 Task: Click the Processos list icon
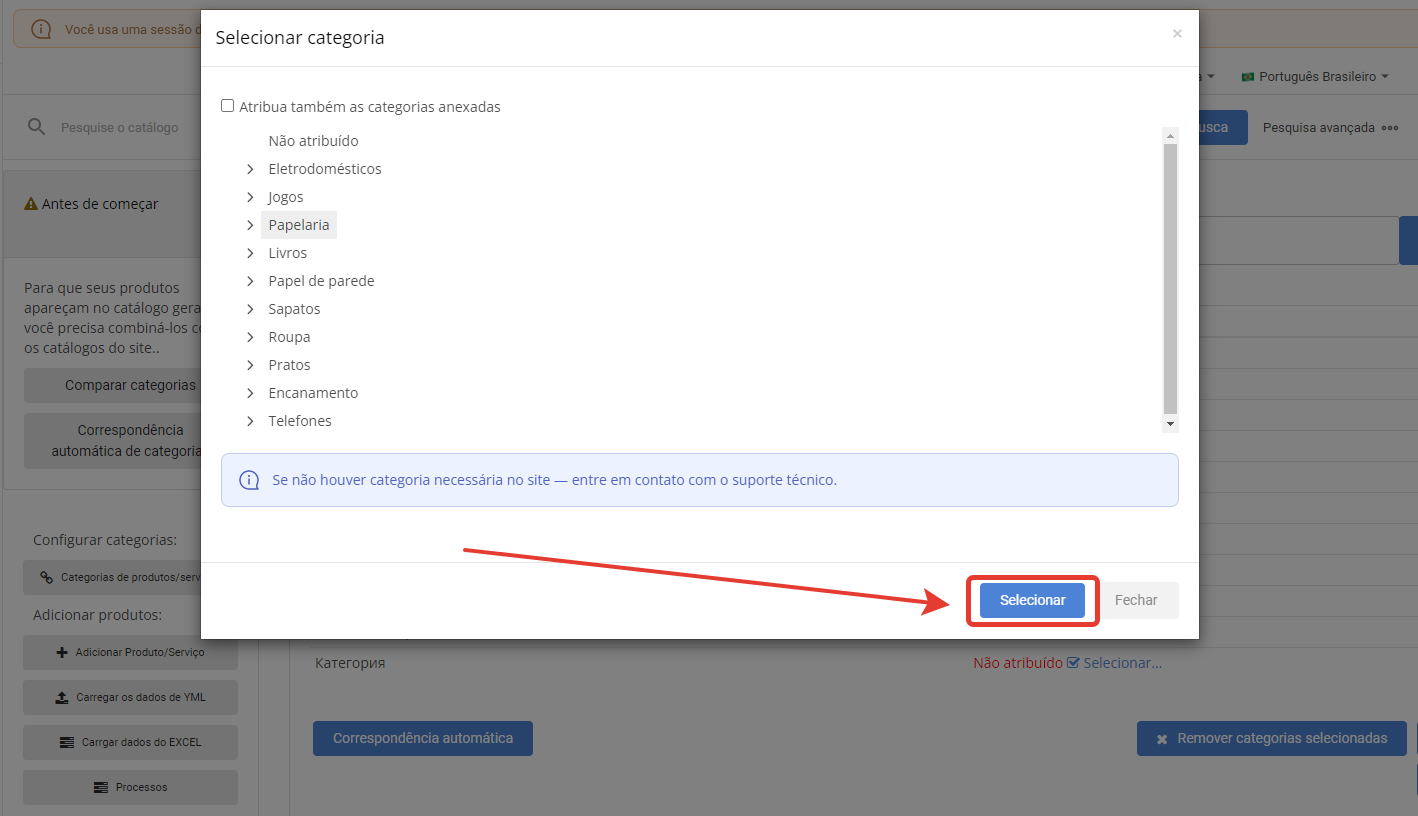100,787
